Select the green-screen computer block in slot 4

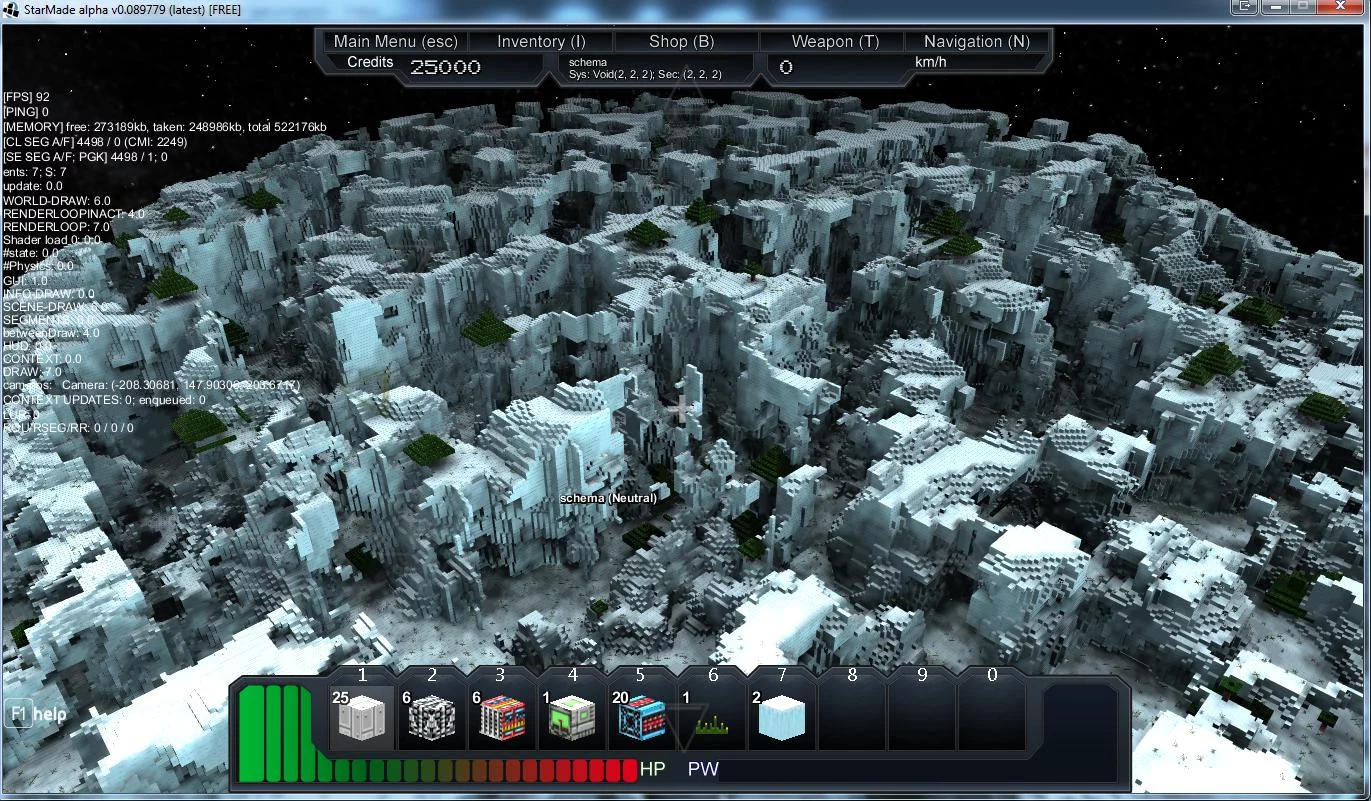(573, 717)
